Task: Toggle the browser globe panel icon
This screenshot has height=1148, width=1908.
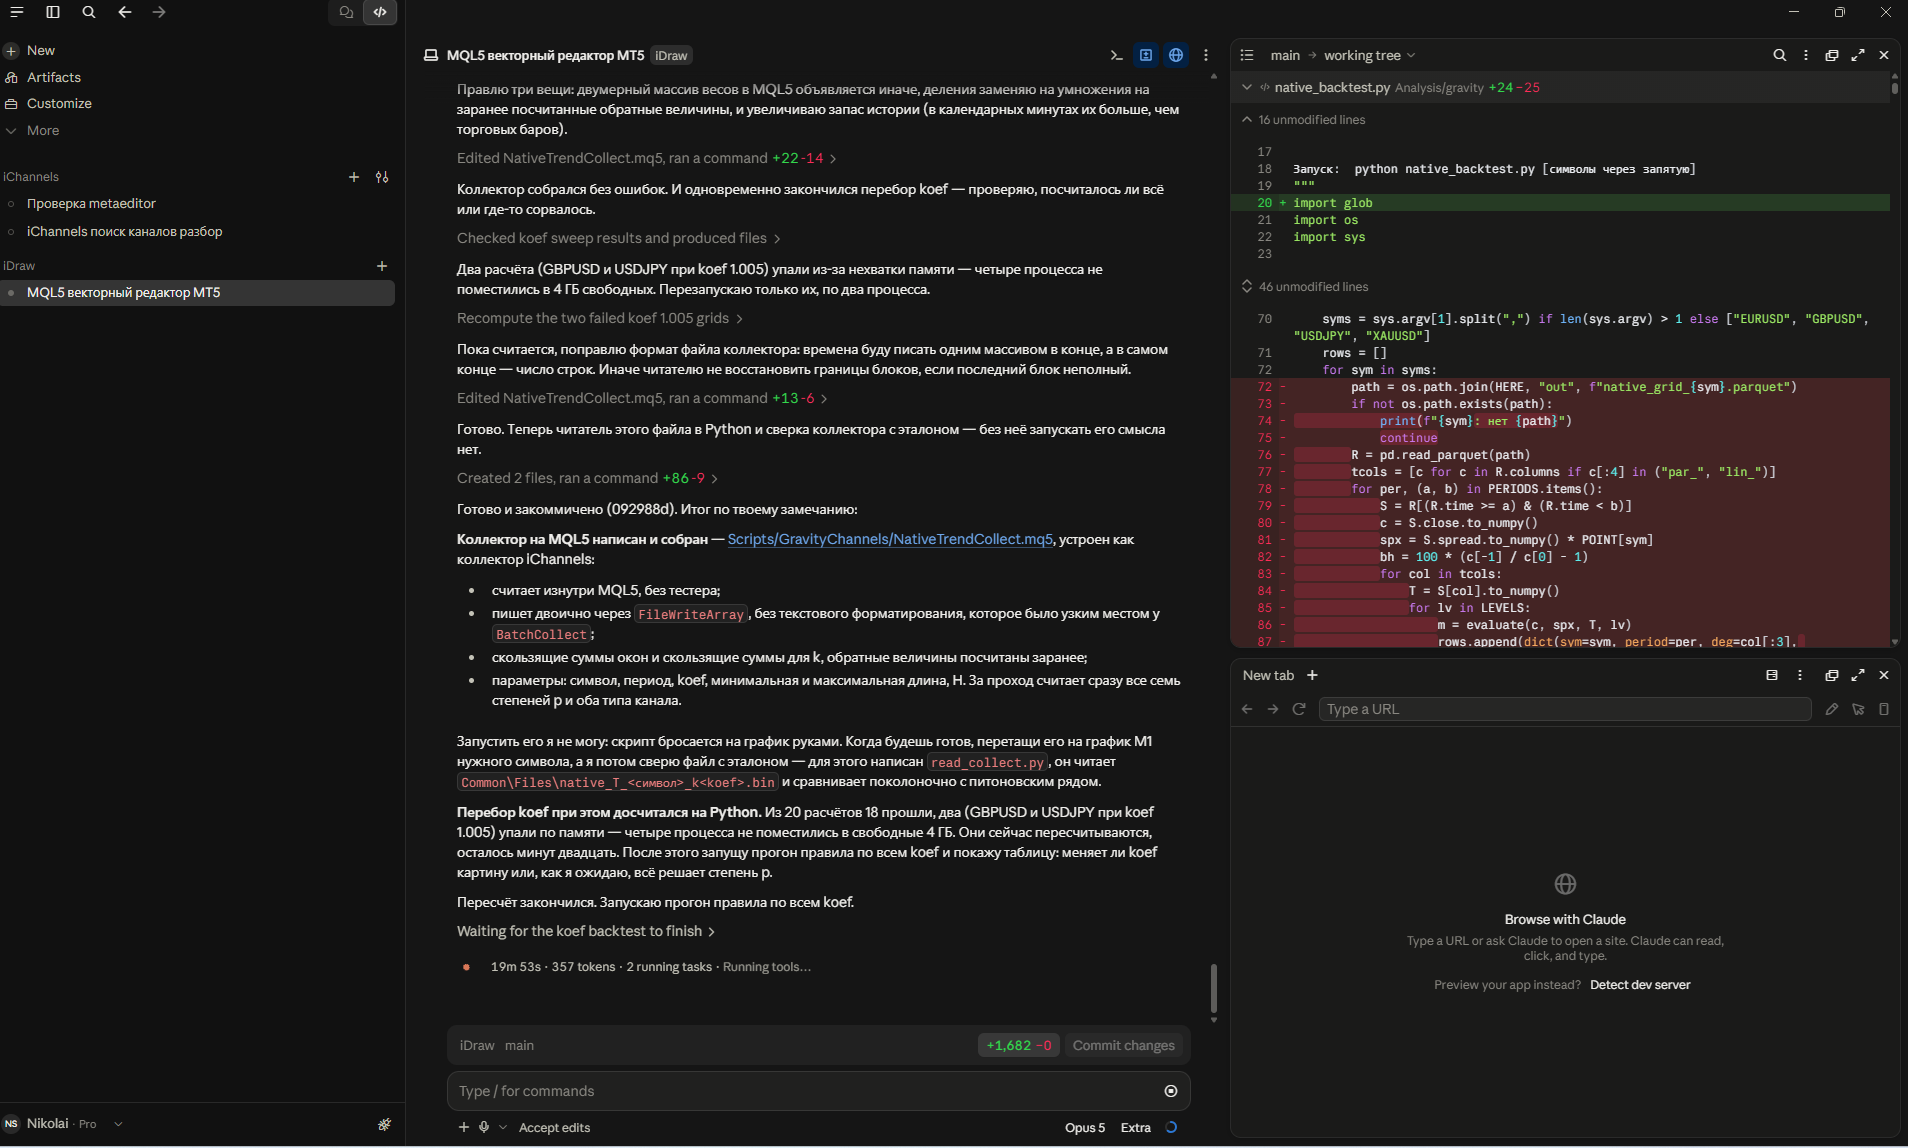Action: click(x=1176, y=55)
